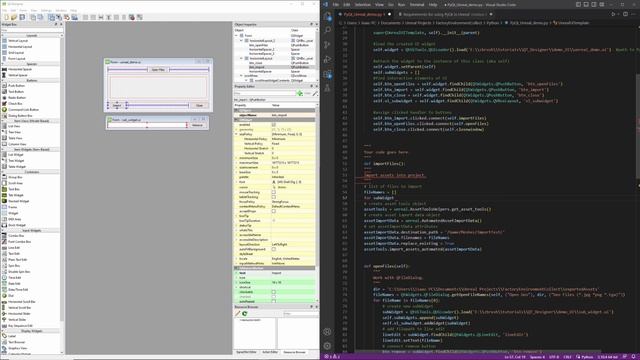Click the Open Files button in the form preview
Screen dimensions: 640x360
158,70
